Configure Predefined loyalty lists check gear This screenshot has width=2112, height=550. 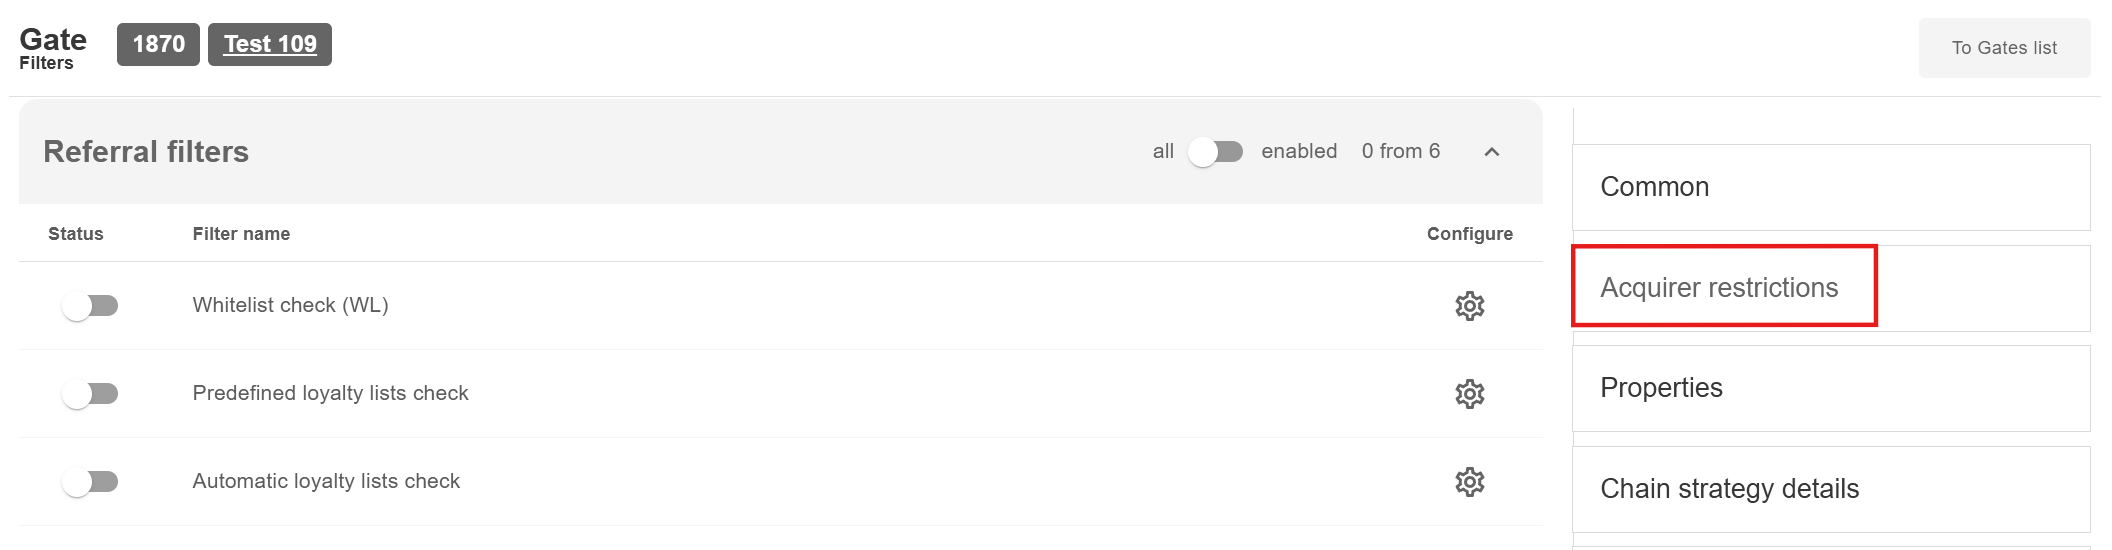click(1469, 394)
